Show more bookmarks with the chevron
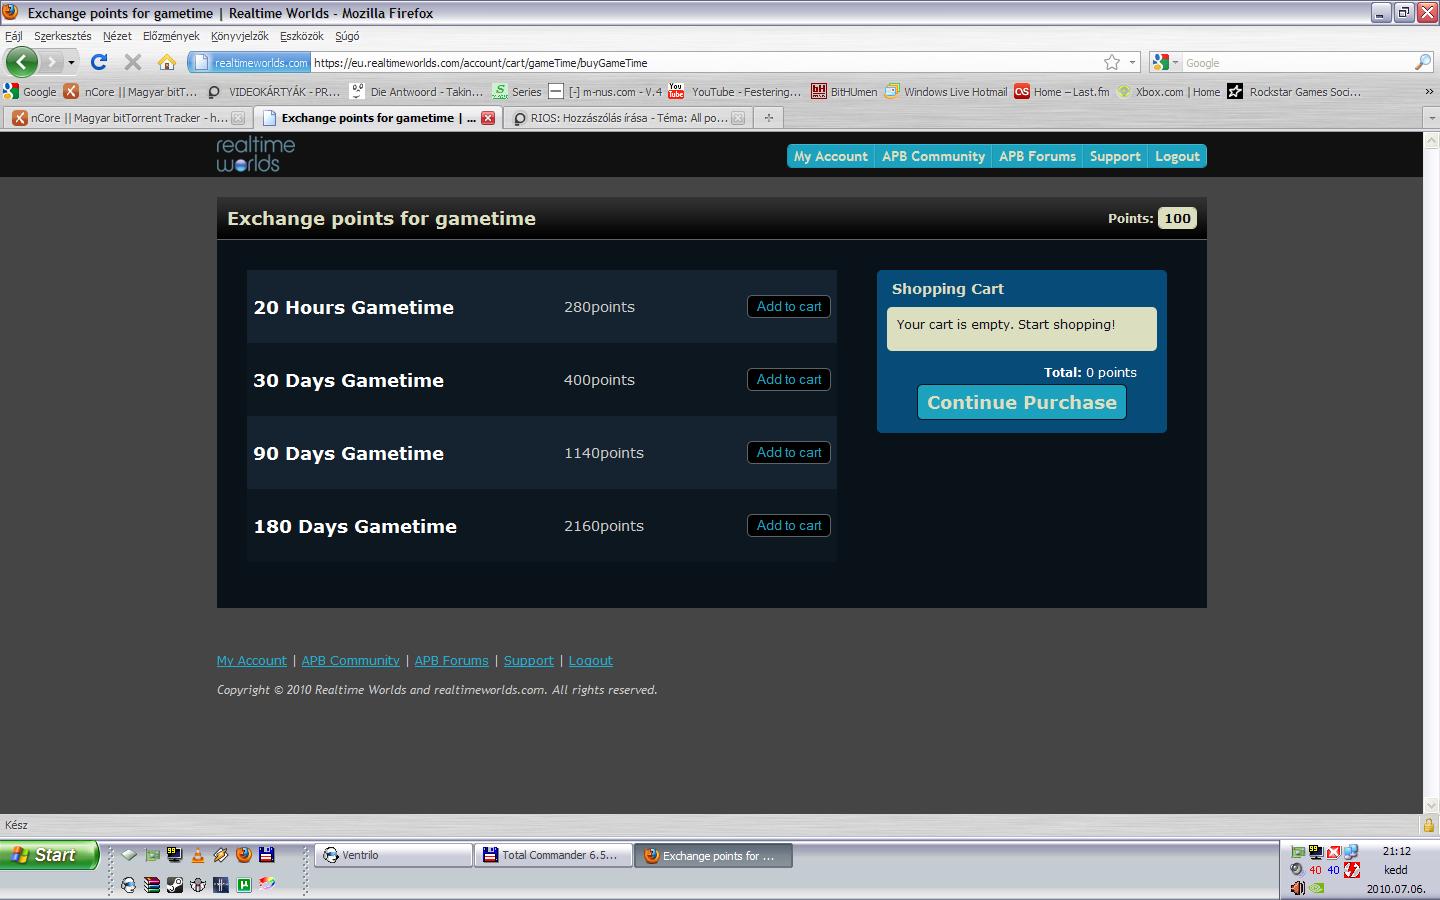Image resolution: width=1440 pixels, height=900 pixels. pyautogui.click(x=1429, y=91)
